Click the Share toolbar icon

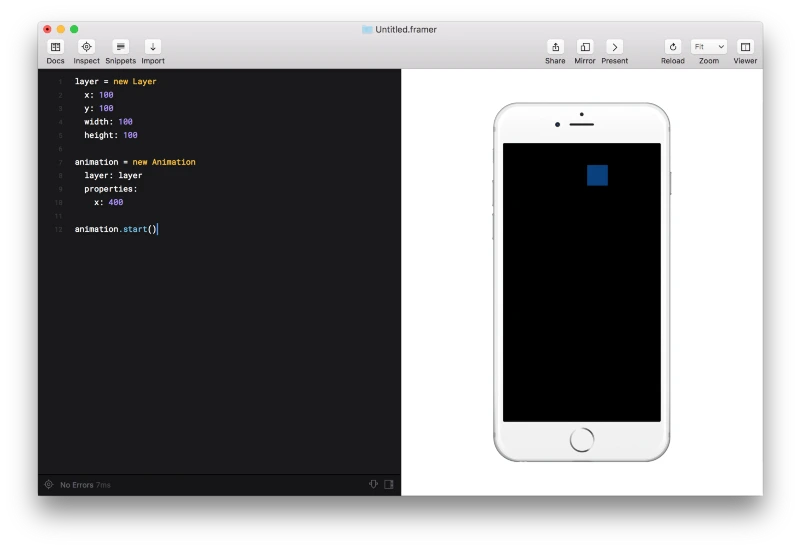555,47
